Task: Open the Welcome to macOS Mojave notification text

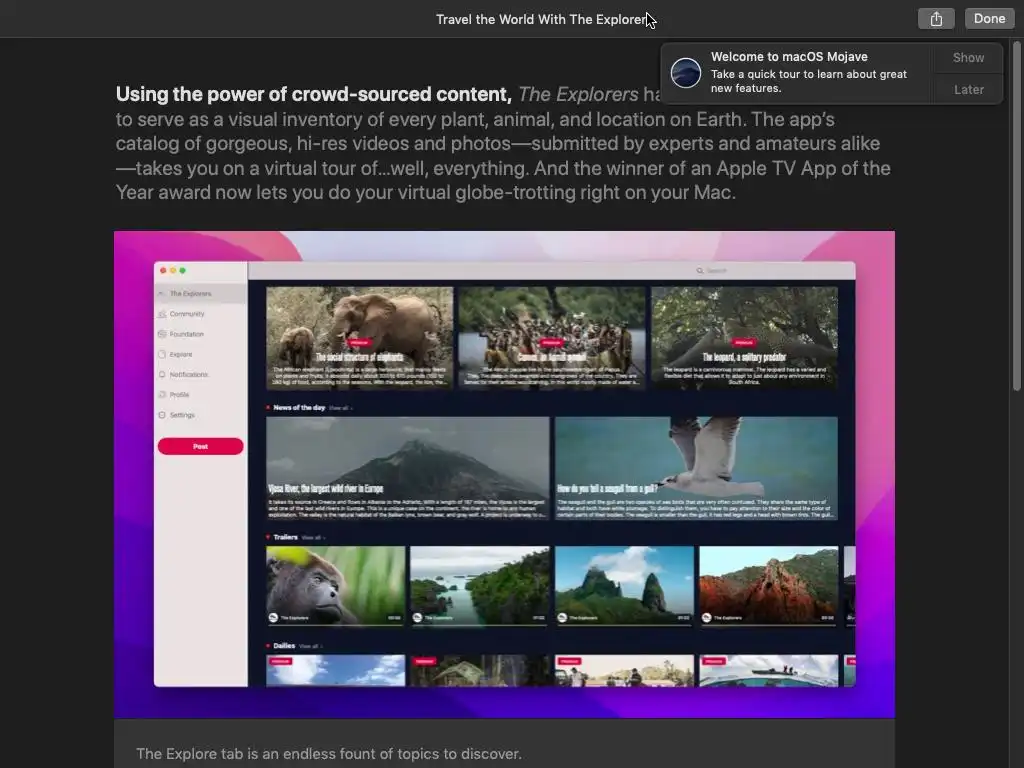Action: (808, 72)
